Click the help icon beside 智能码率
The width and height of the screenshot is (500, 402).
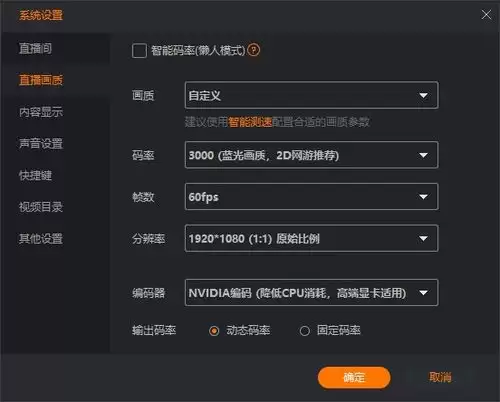(254, 50)
